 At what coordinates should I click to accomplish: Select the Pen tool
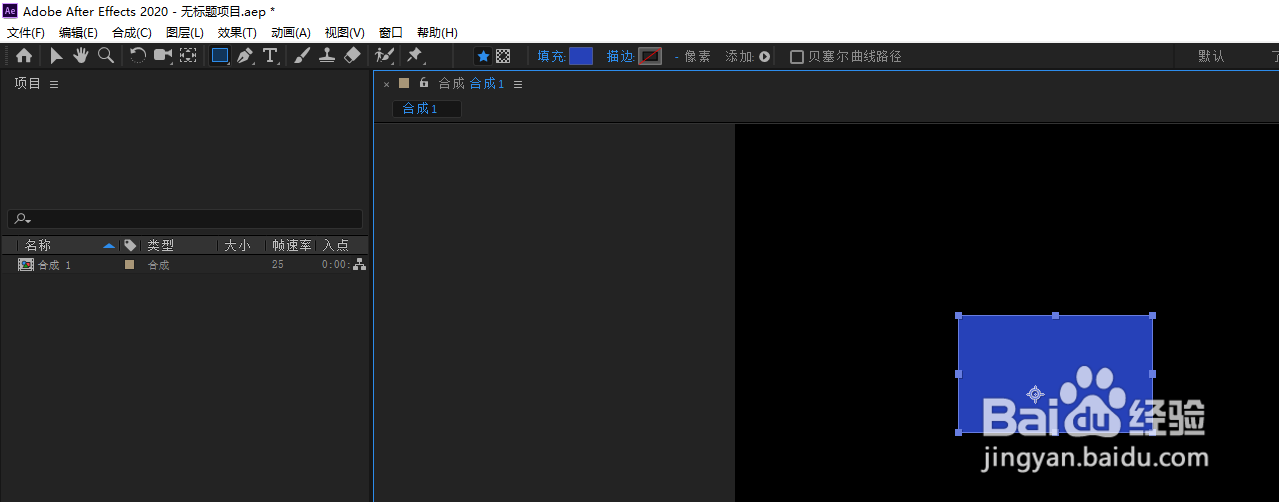pyautogui.click(x=246, y=56)
